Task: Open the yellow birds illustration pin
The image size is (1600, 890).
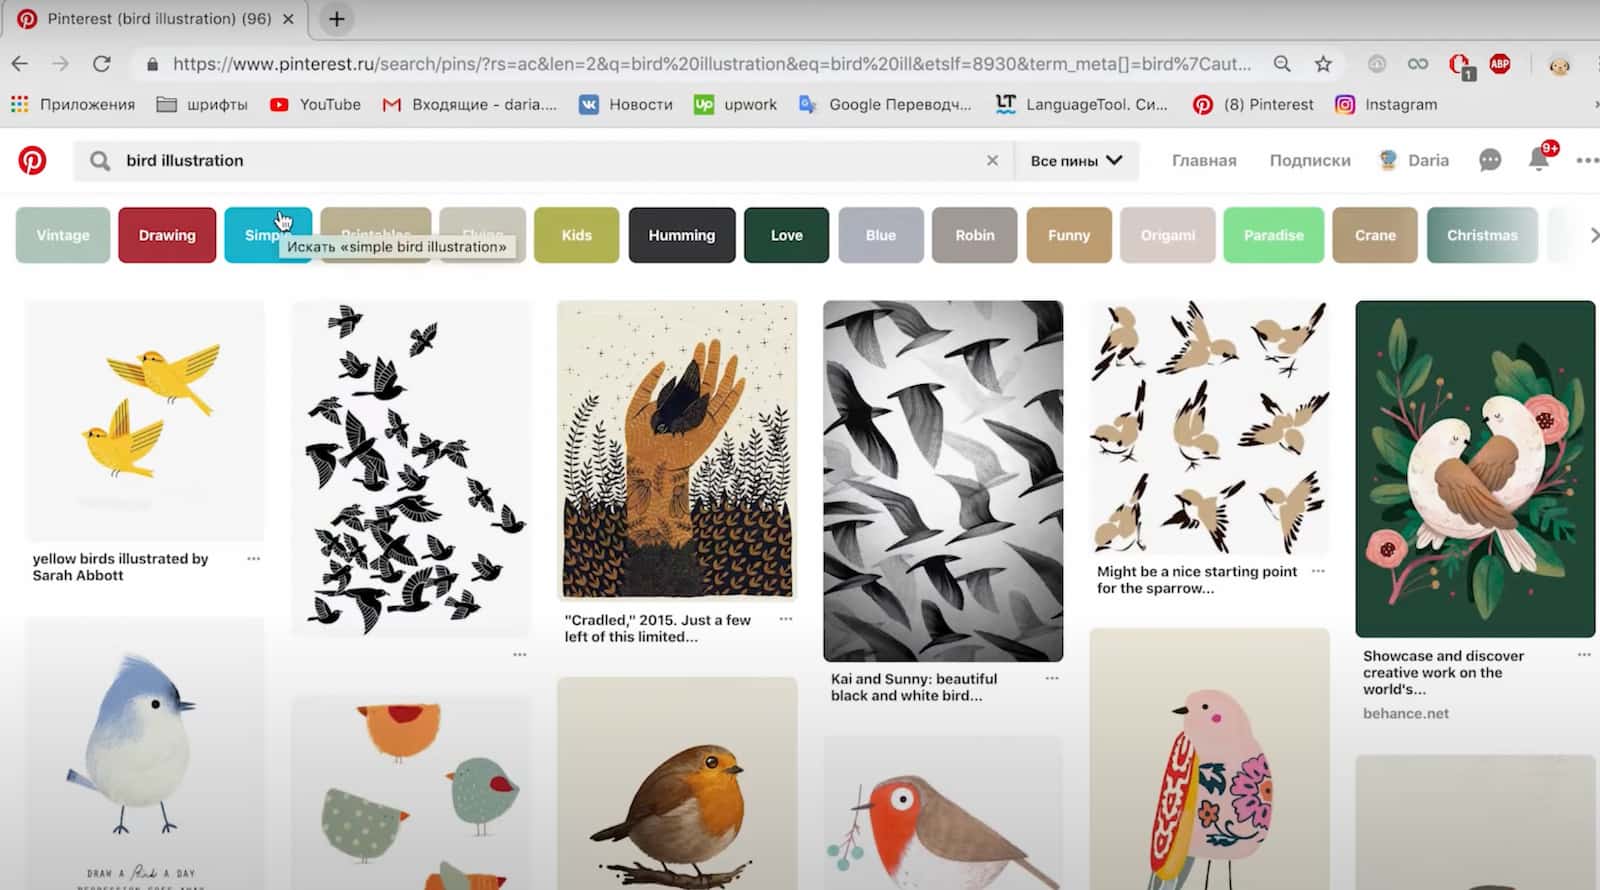Action: point(145,421)
